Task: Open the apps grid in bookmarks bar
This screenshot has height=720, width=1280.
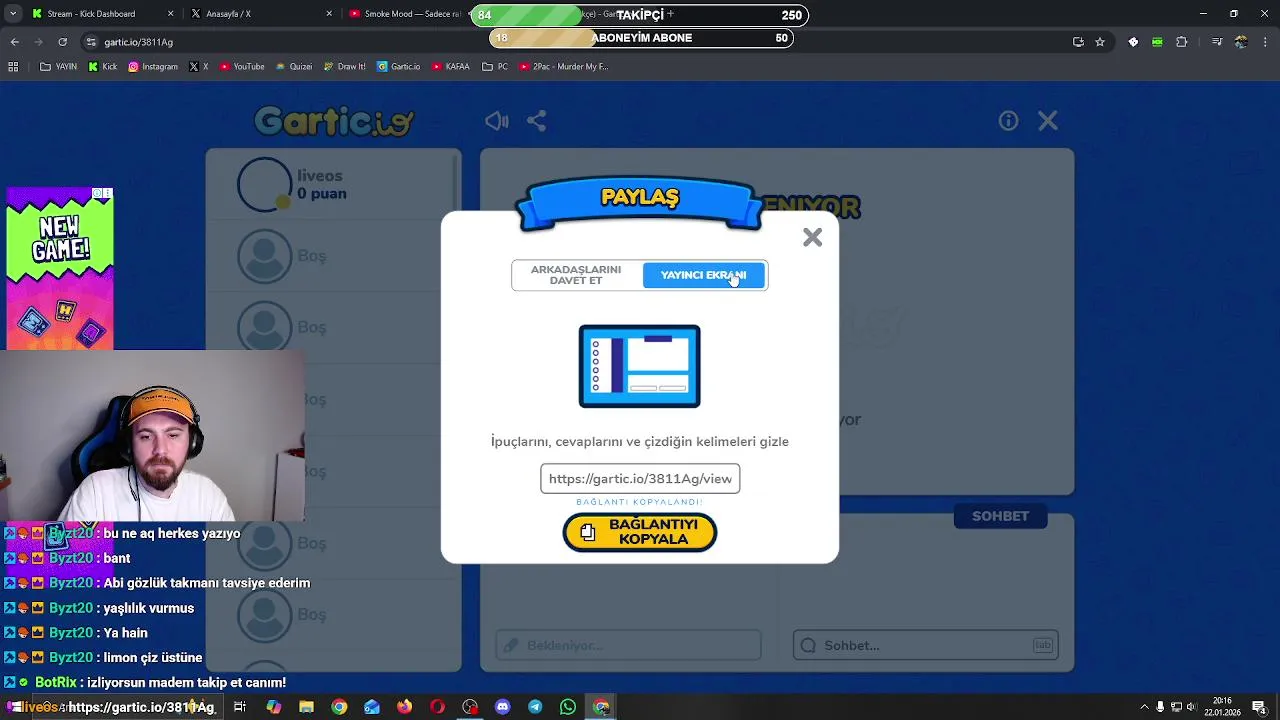Action: (x=13, y=67)
